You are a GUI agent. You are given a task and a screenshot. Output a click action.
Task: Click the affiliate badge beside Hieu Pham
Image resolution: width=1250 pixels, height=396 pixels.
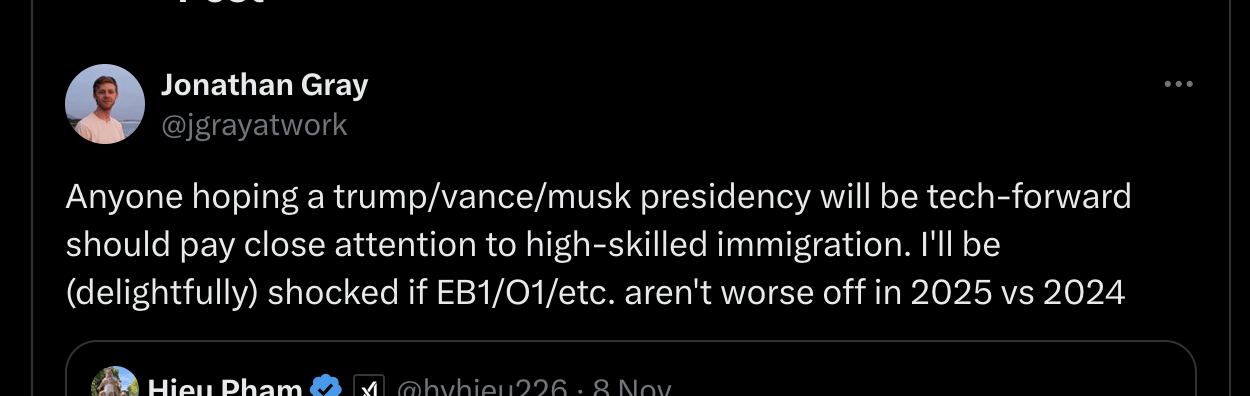pos(369,388)
